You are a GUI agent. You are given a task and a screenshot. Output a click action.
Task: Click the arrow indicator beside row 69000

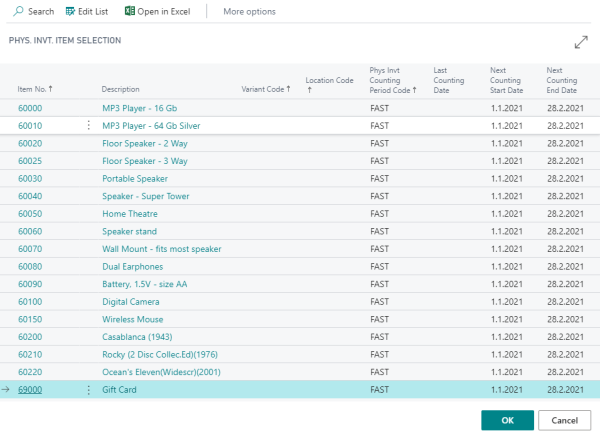[x=7, y=390]
